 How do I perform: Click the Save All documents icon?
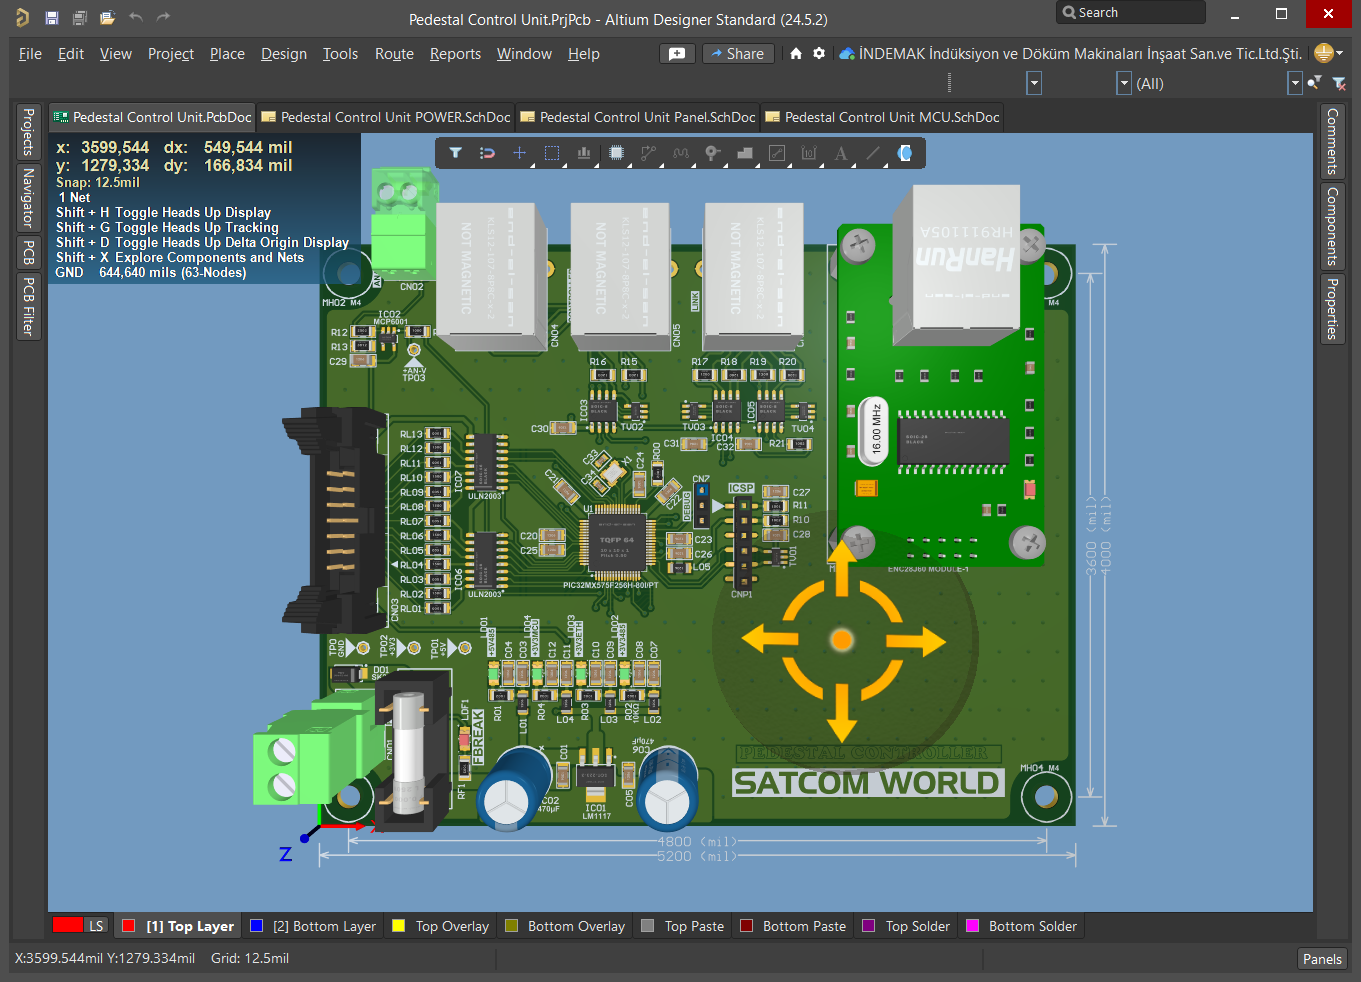point(80,17)
